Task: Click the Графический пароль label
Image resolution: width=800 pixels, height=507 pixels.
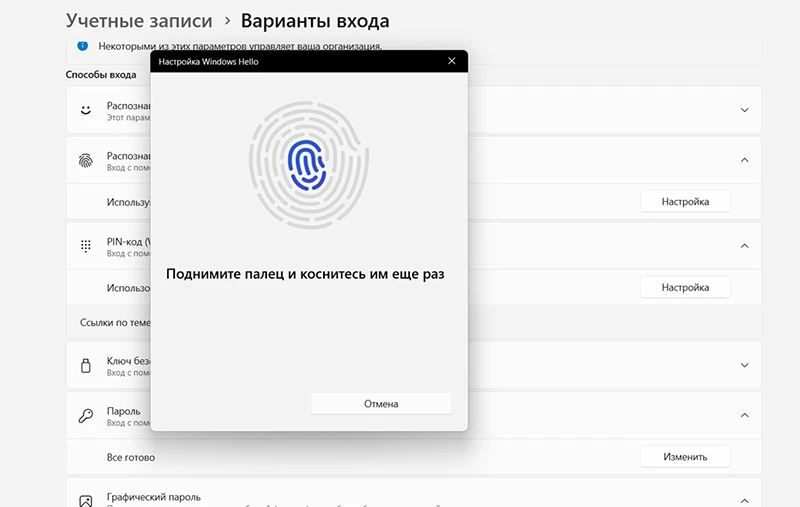Action: tap(154, 497)
